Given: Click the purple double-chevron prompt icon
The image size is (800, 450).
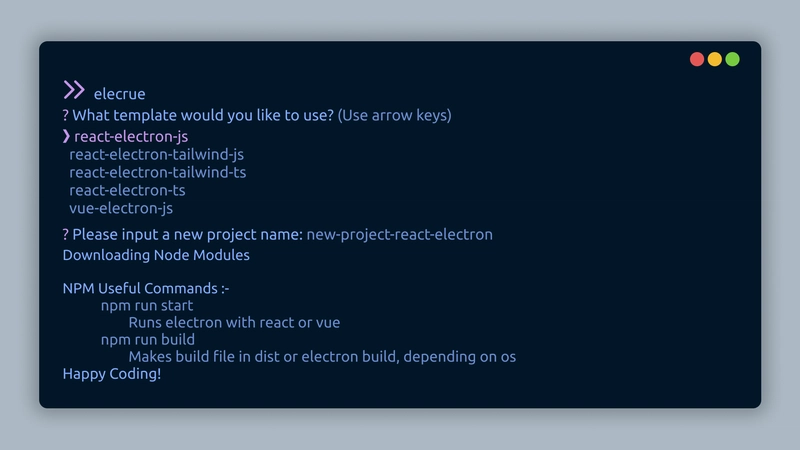Looking at the screenshot, I should pos(74,90).
